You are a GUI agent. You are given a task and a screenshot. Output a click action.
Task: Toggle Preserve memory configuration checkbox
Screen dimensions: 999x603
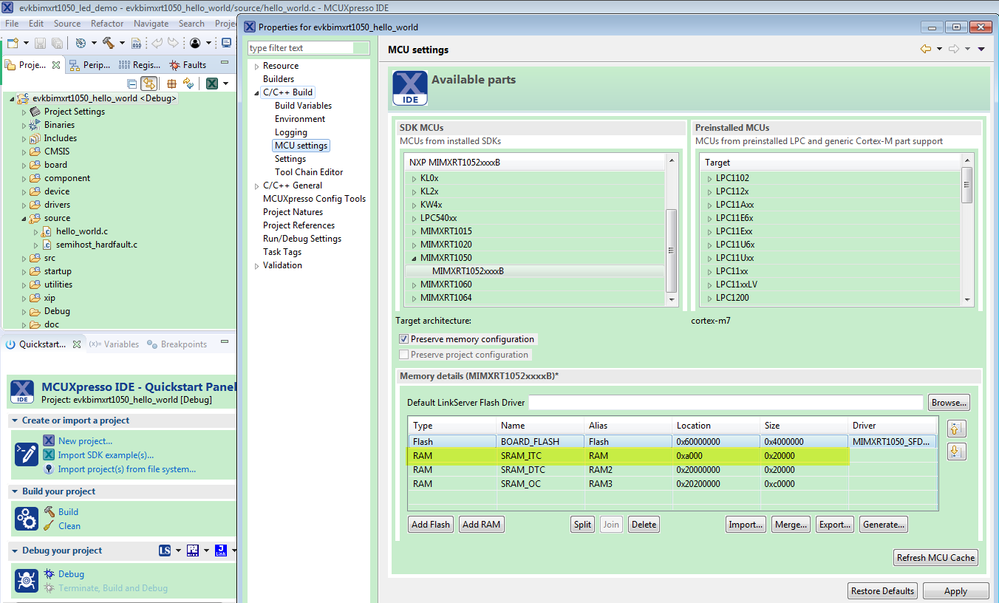pyautogui.click(x=404, y=339)
